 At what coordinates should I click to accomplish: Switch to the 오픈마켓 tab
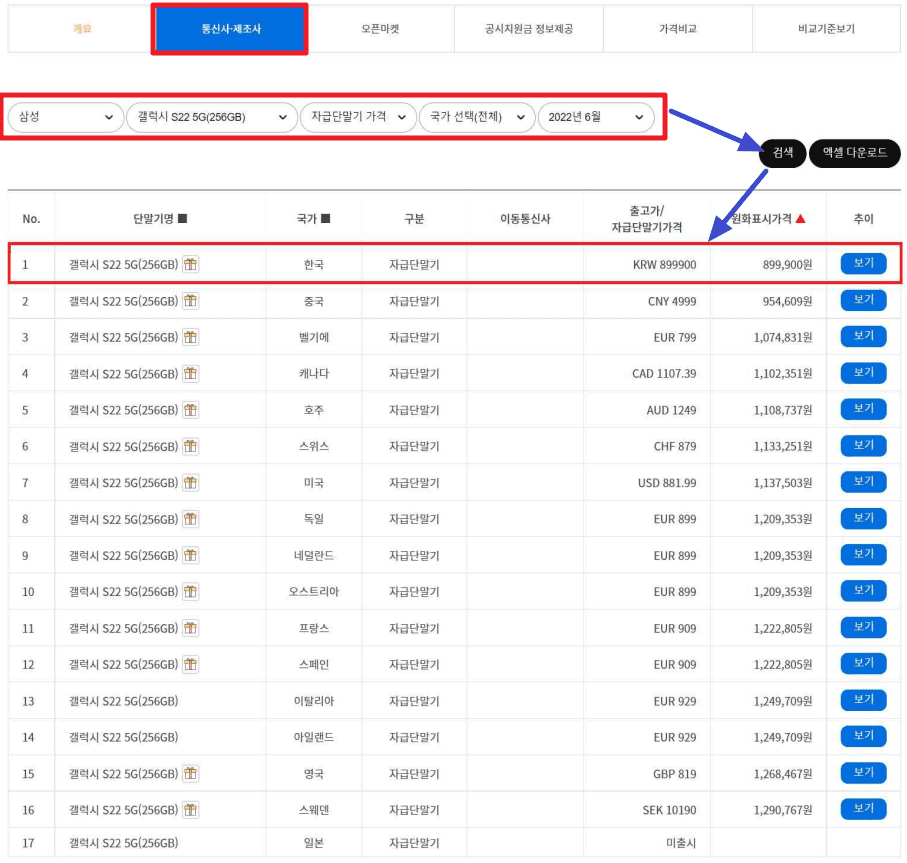click(380, 29)
